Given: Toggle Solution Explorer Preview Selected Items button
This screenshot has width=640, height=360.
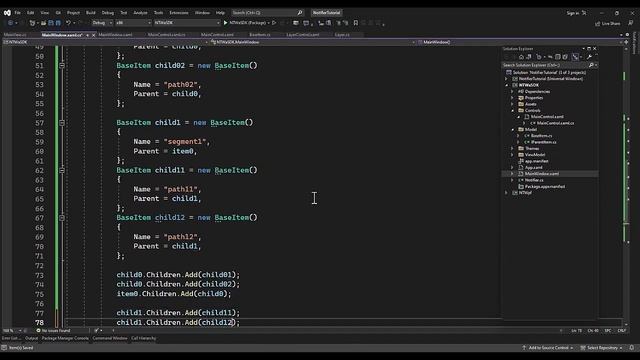Looking at the screenshot, I should coord(576,57).
